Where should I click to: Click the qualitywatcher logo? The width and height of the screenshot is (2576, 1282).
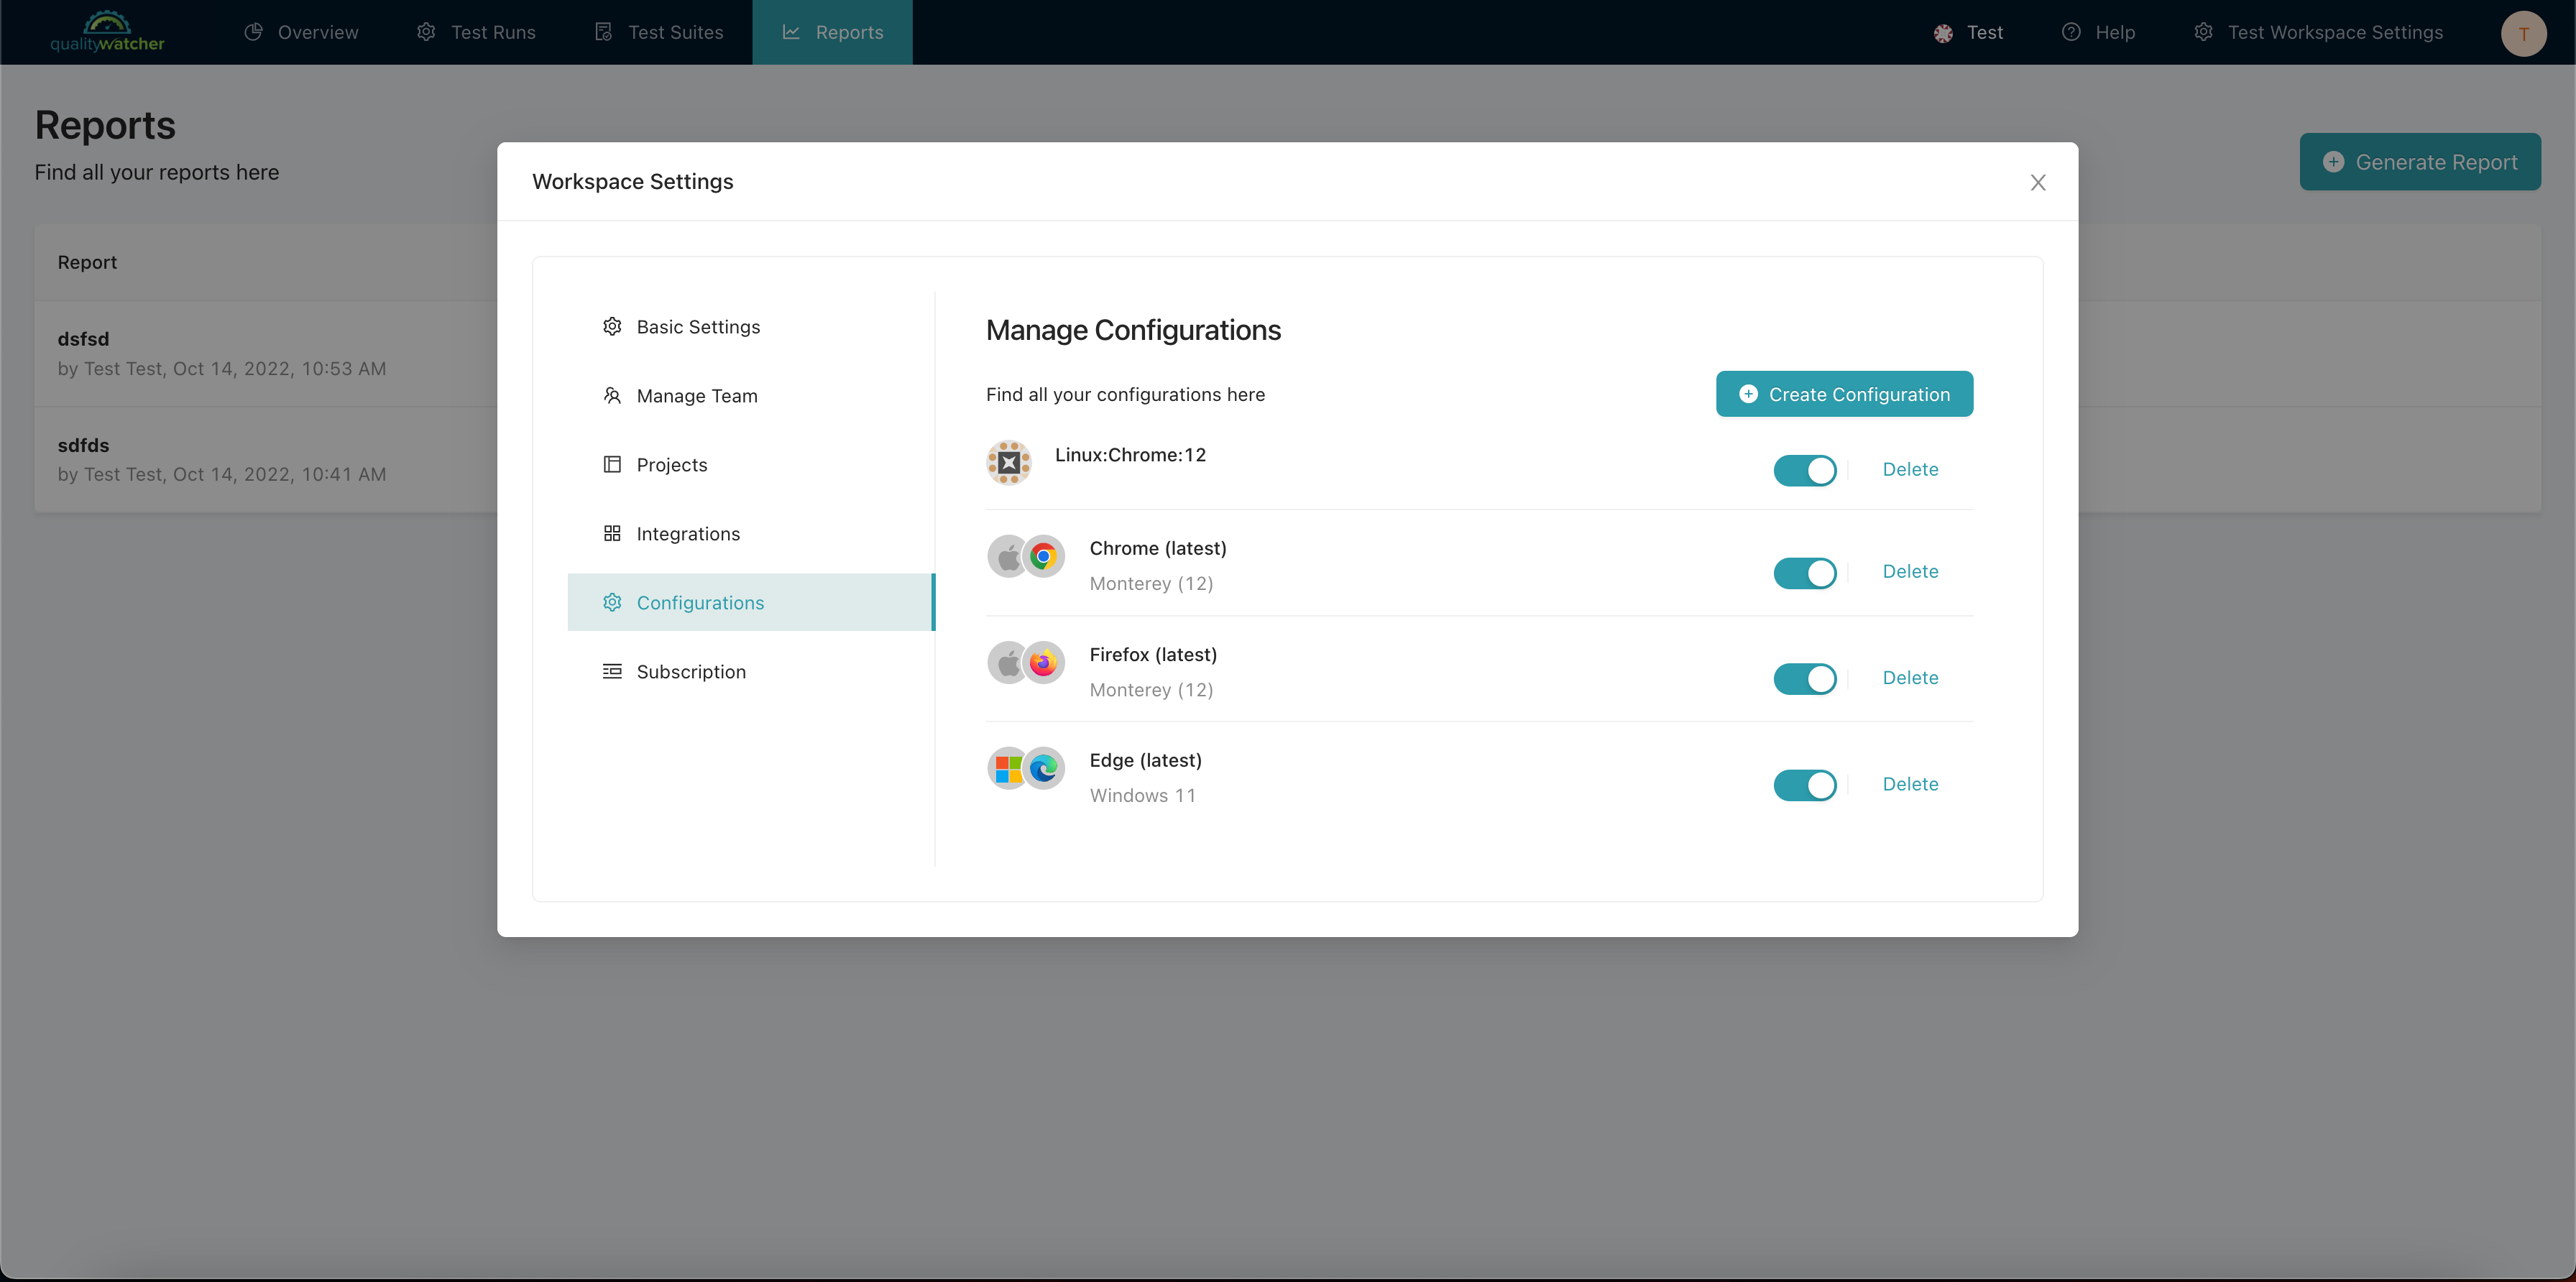[107, 32]
